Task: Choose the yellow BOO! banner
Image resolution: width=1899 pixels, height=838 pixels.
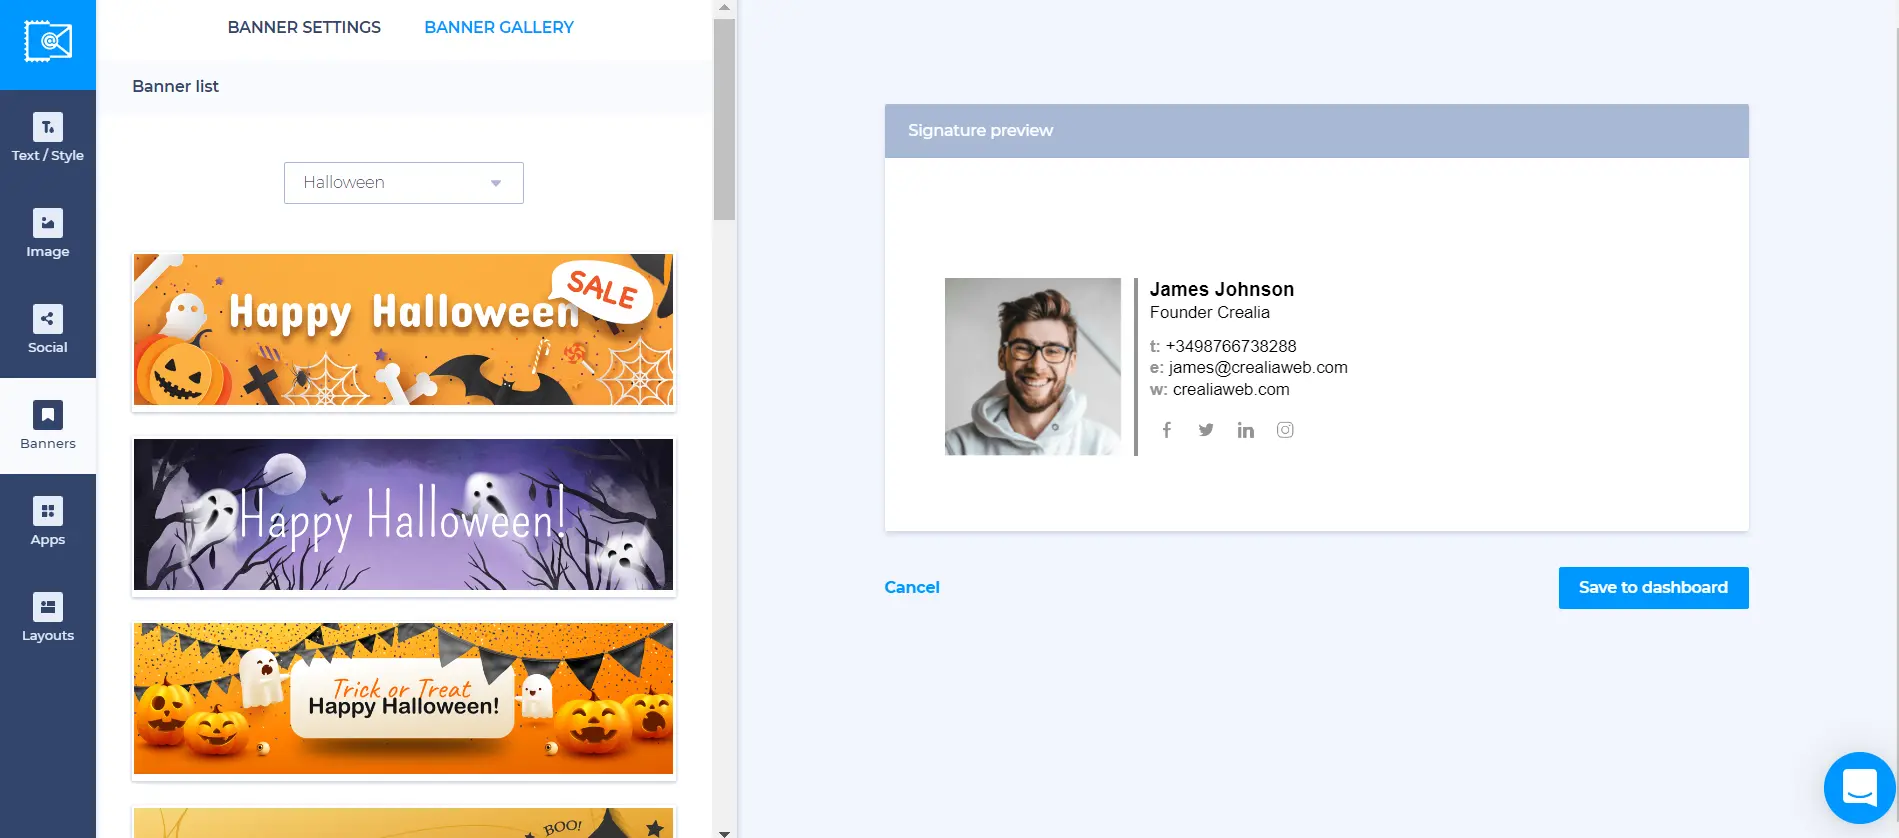Action: 404,823
